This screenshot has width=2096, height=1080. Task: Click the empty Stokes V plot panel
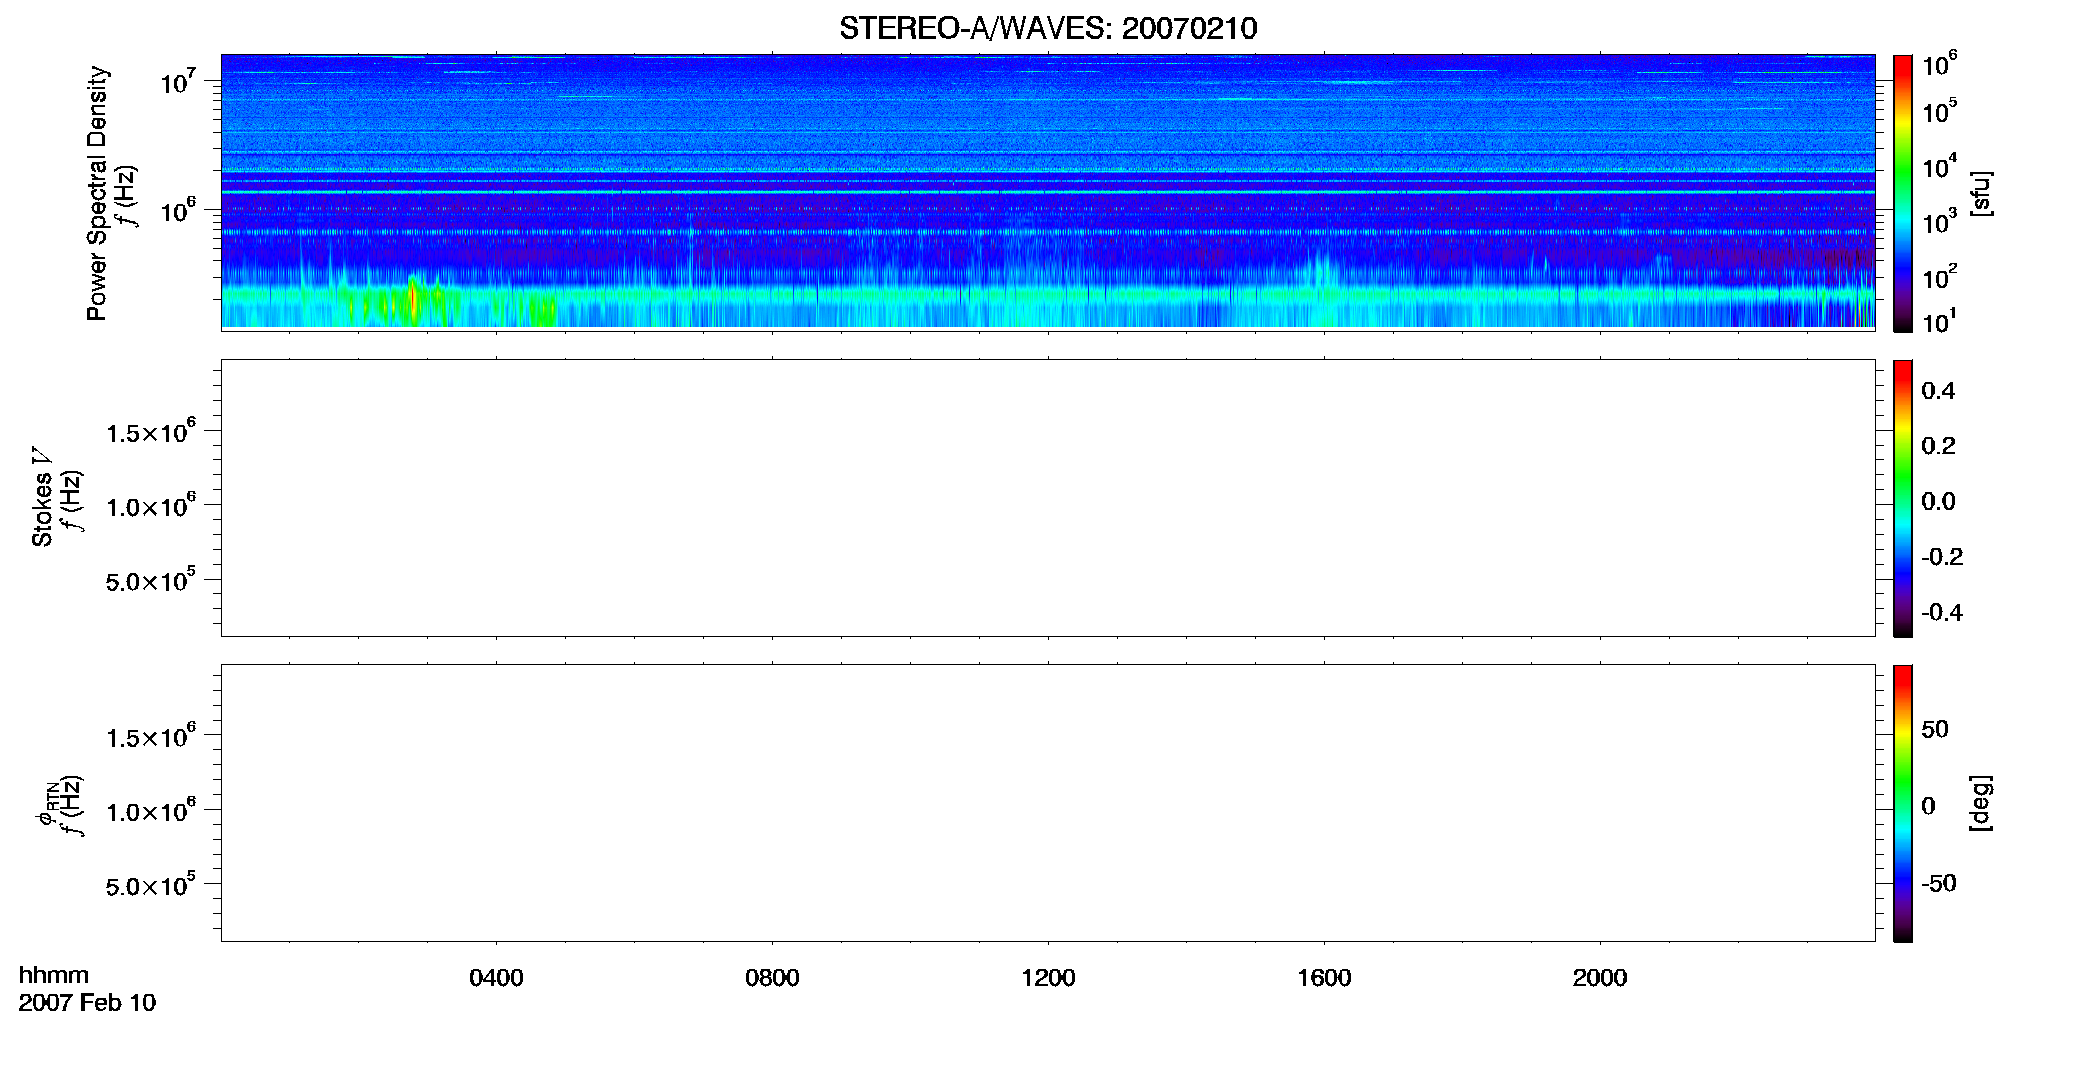(x=1048, y=498)
